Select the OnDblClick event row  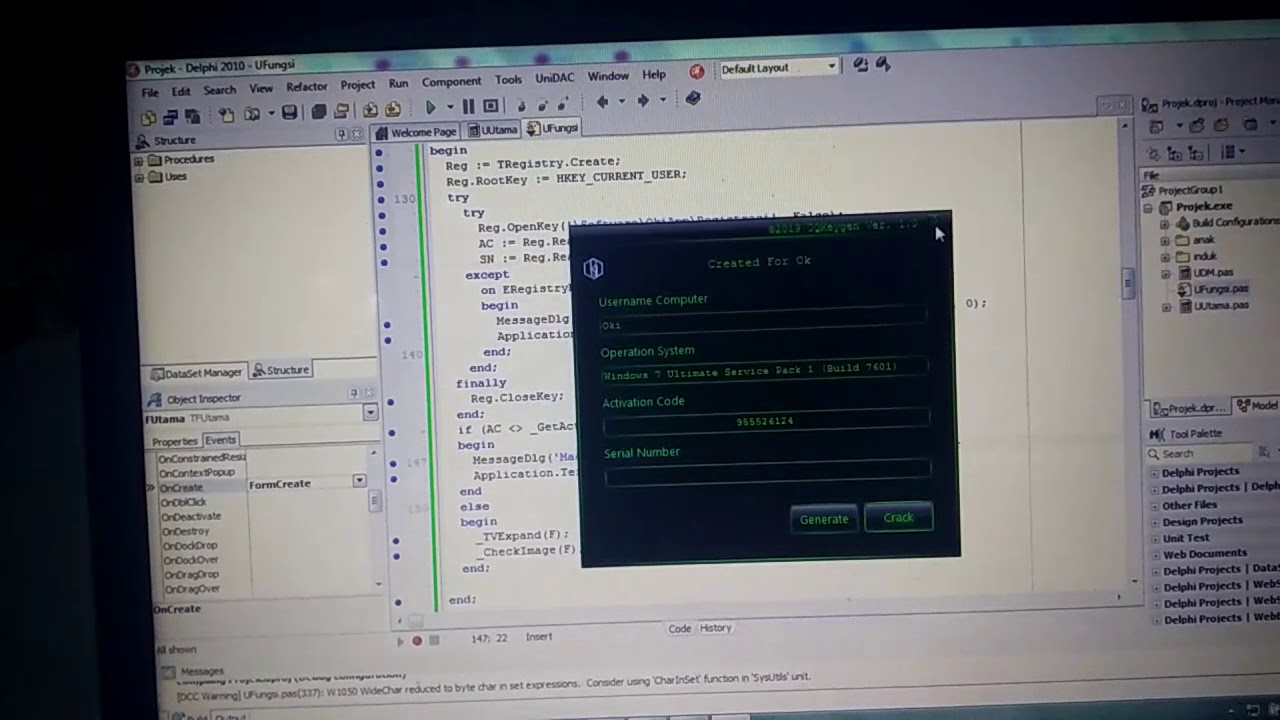[263, 502]
